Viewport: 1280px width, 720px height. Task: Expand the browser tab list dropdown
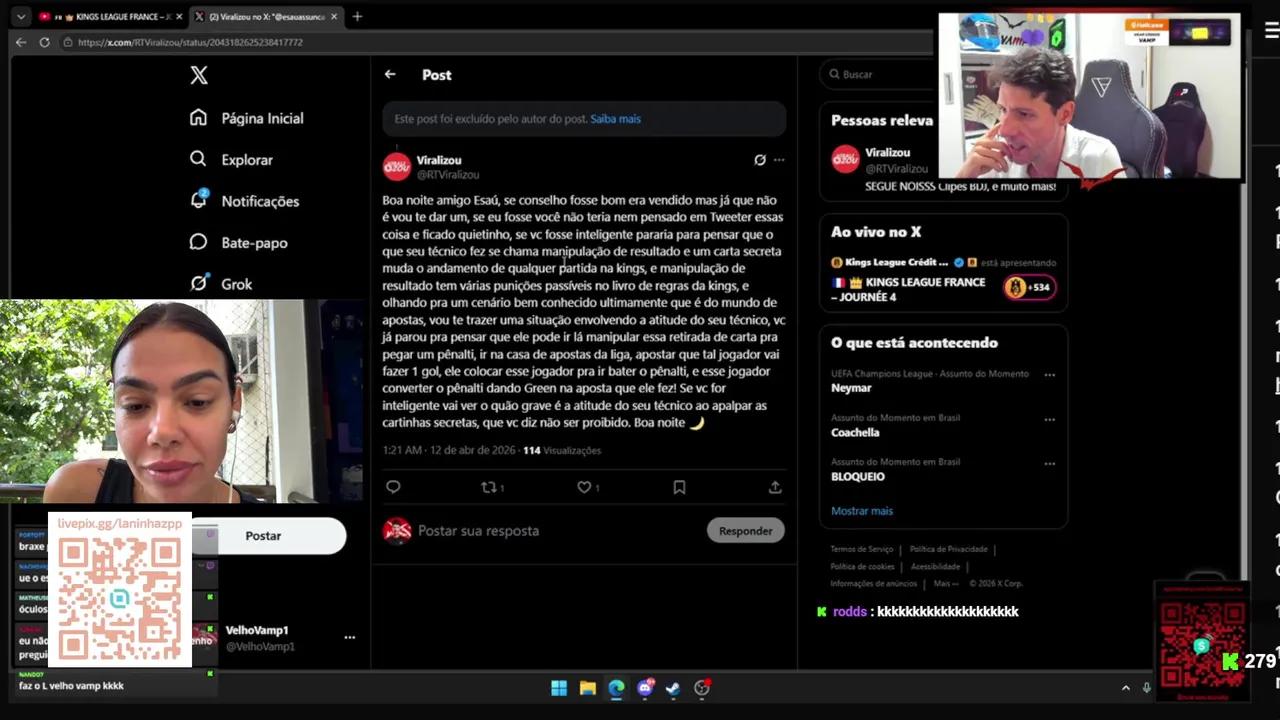point(20,16)
